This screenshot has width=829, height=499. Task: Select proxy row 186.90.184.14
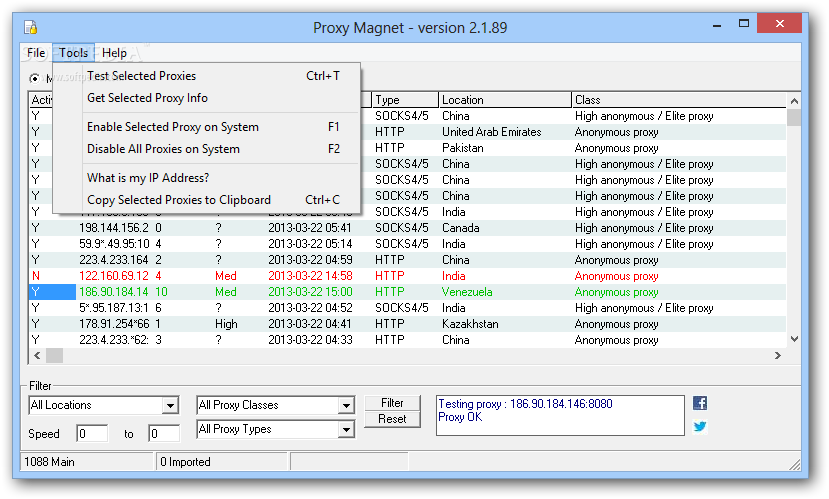point(407,292)
